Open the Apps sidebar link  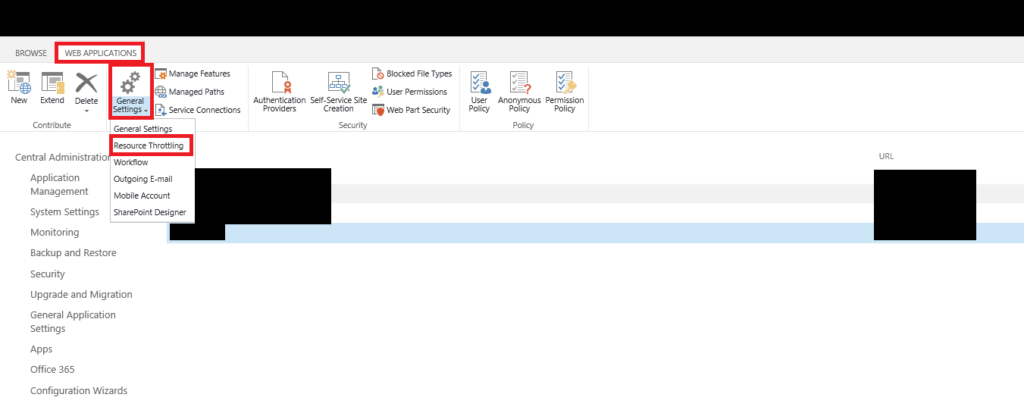[x=41, y=349]
